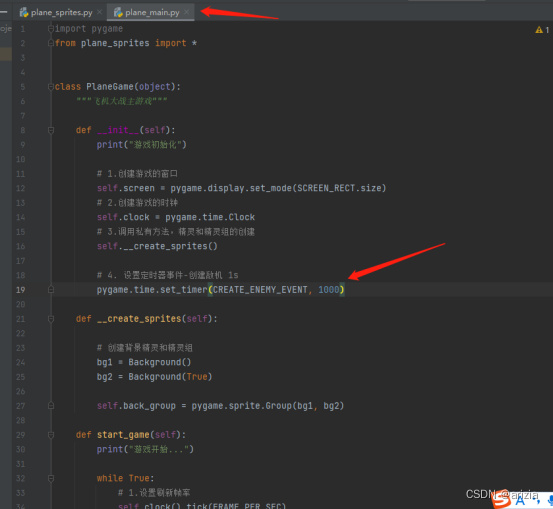This screenshot has width=553, height=509.
Task: Collapse the import block at line 1
Action: coord(51,29)
